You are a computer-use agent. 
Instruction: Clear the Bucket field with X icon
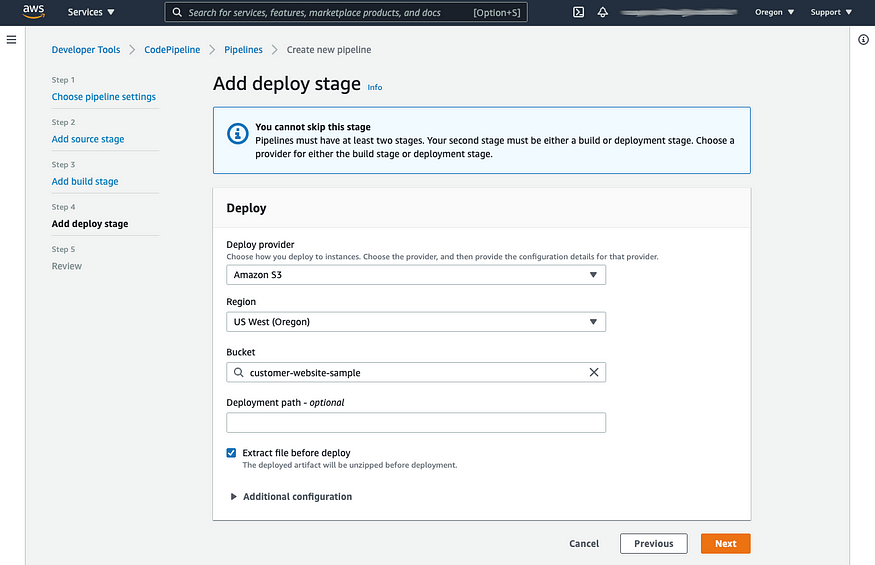(594, 372)
